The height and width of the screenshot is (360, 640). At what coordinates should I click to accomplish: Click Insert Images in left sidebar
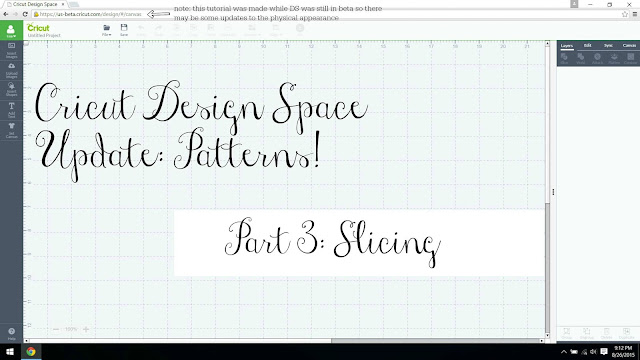[x=11, y=50]
